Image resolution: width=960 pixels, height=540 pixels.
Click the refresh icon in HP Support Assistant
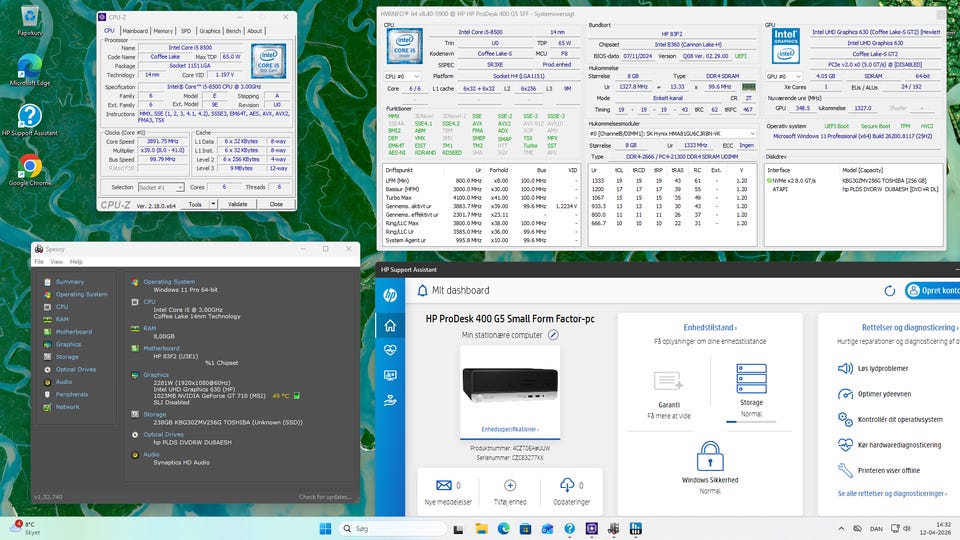[x=890, y=290]
